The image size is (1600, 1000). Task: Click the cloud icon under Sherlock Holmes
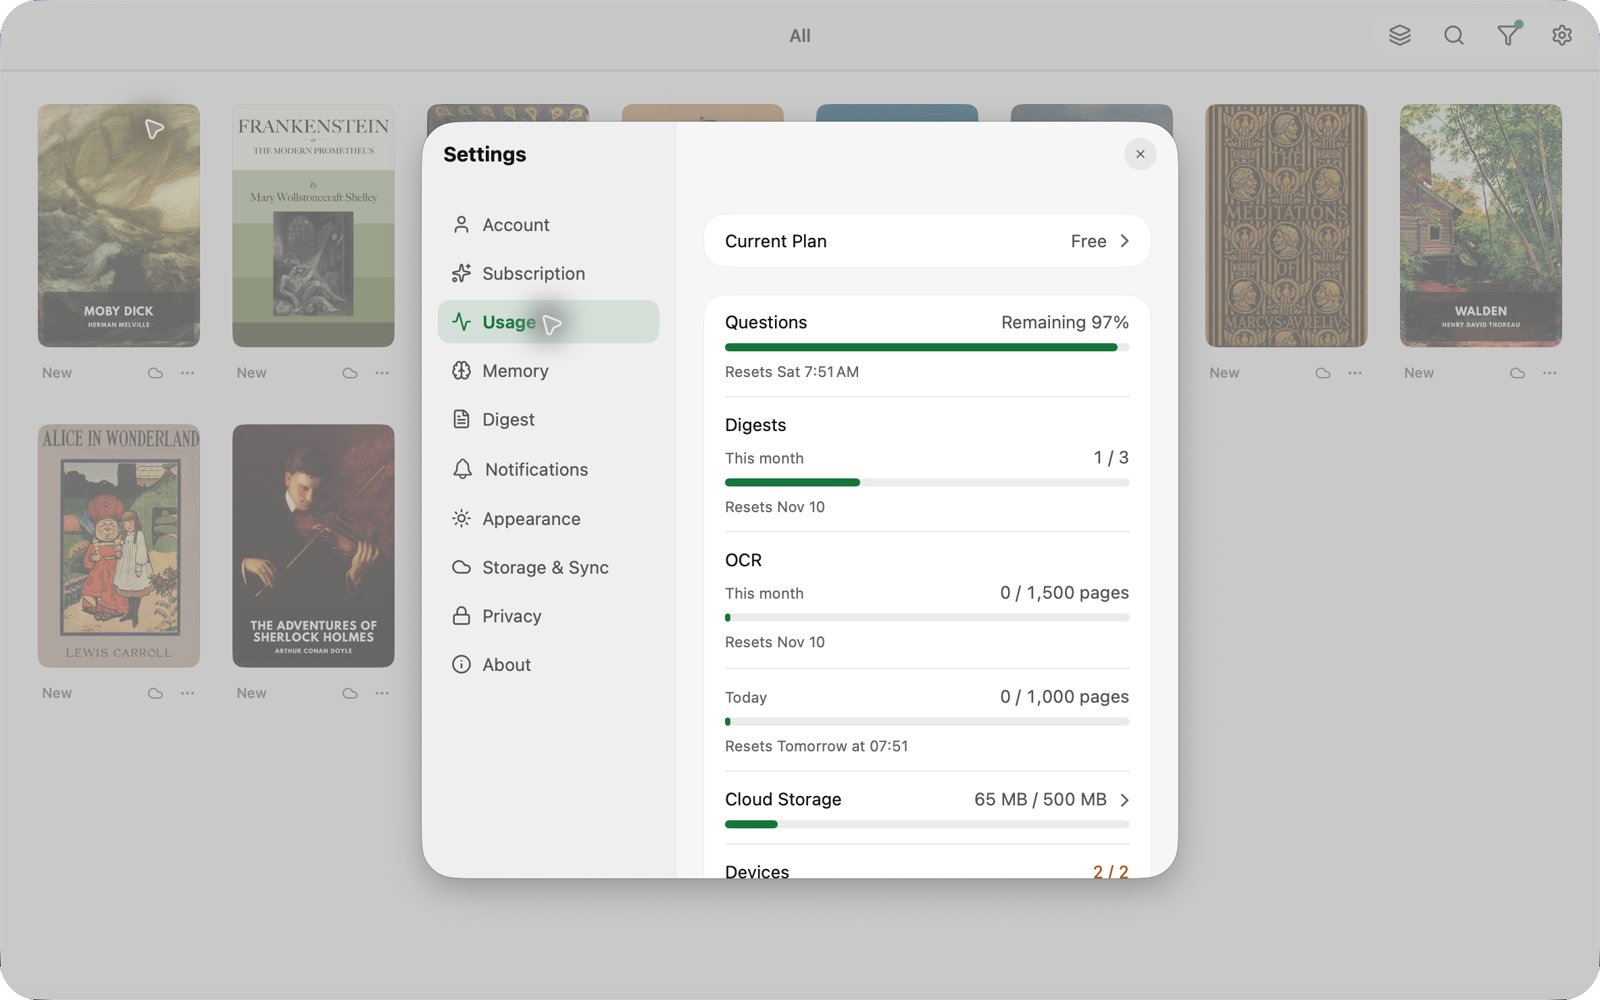[x=350, y=693]
